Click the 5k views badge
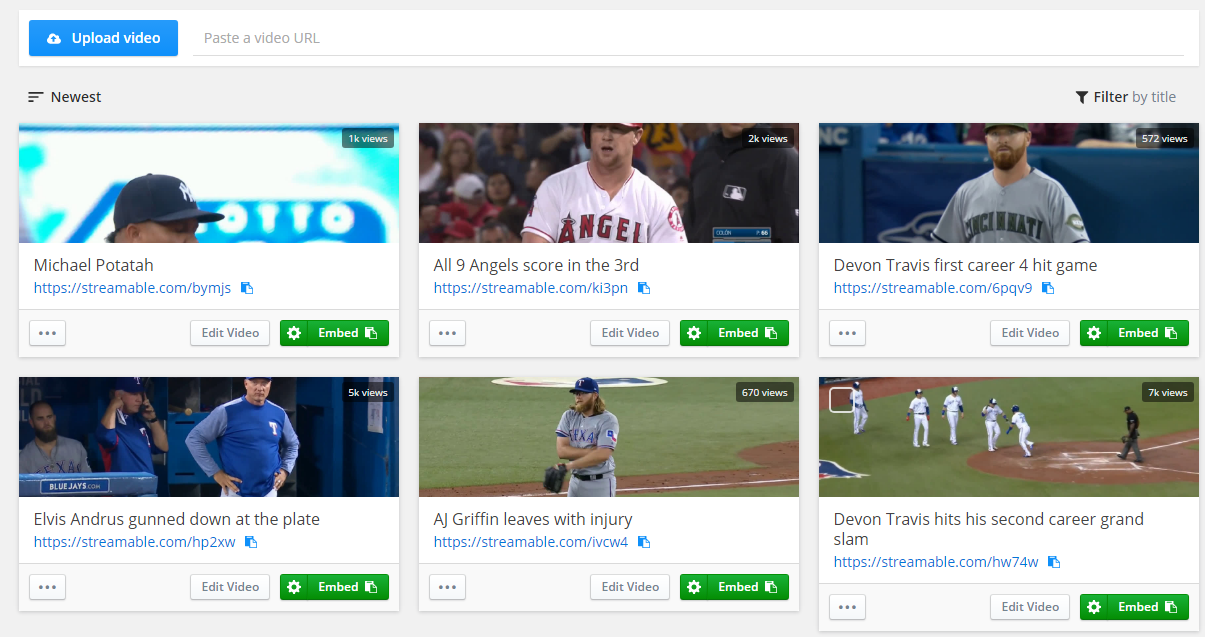 pos(368,392)
